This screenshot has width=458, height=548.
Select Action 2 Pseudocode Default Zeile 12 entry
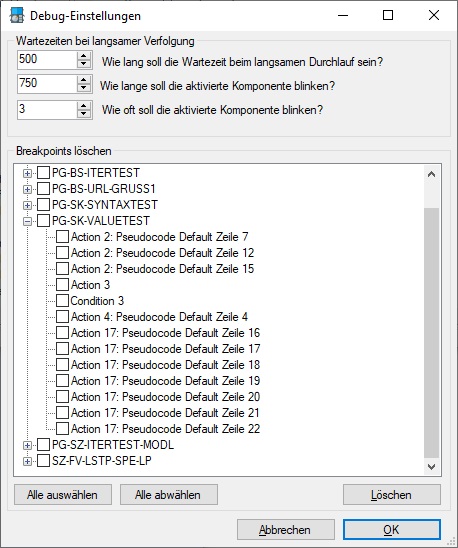163,253
